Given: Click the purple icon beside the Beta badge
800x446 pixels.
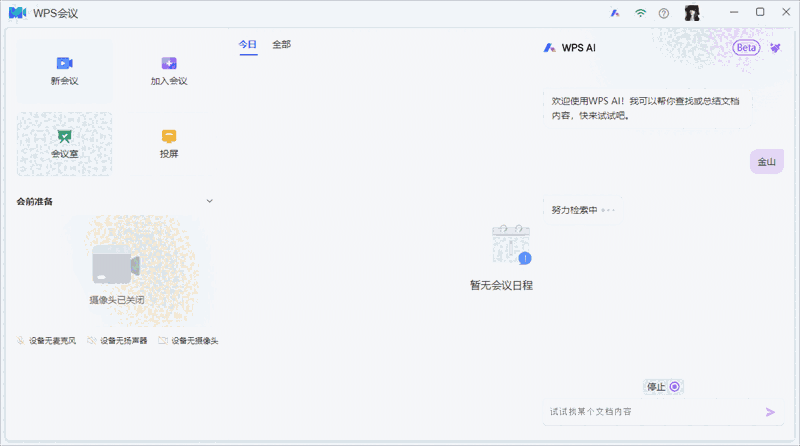Looking at the screenshot, I should (776, 48).
